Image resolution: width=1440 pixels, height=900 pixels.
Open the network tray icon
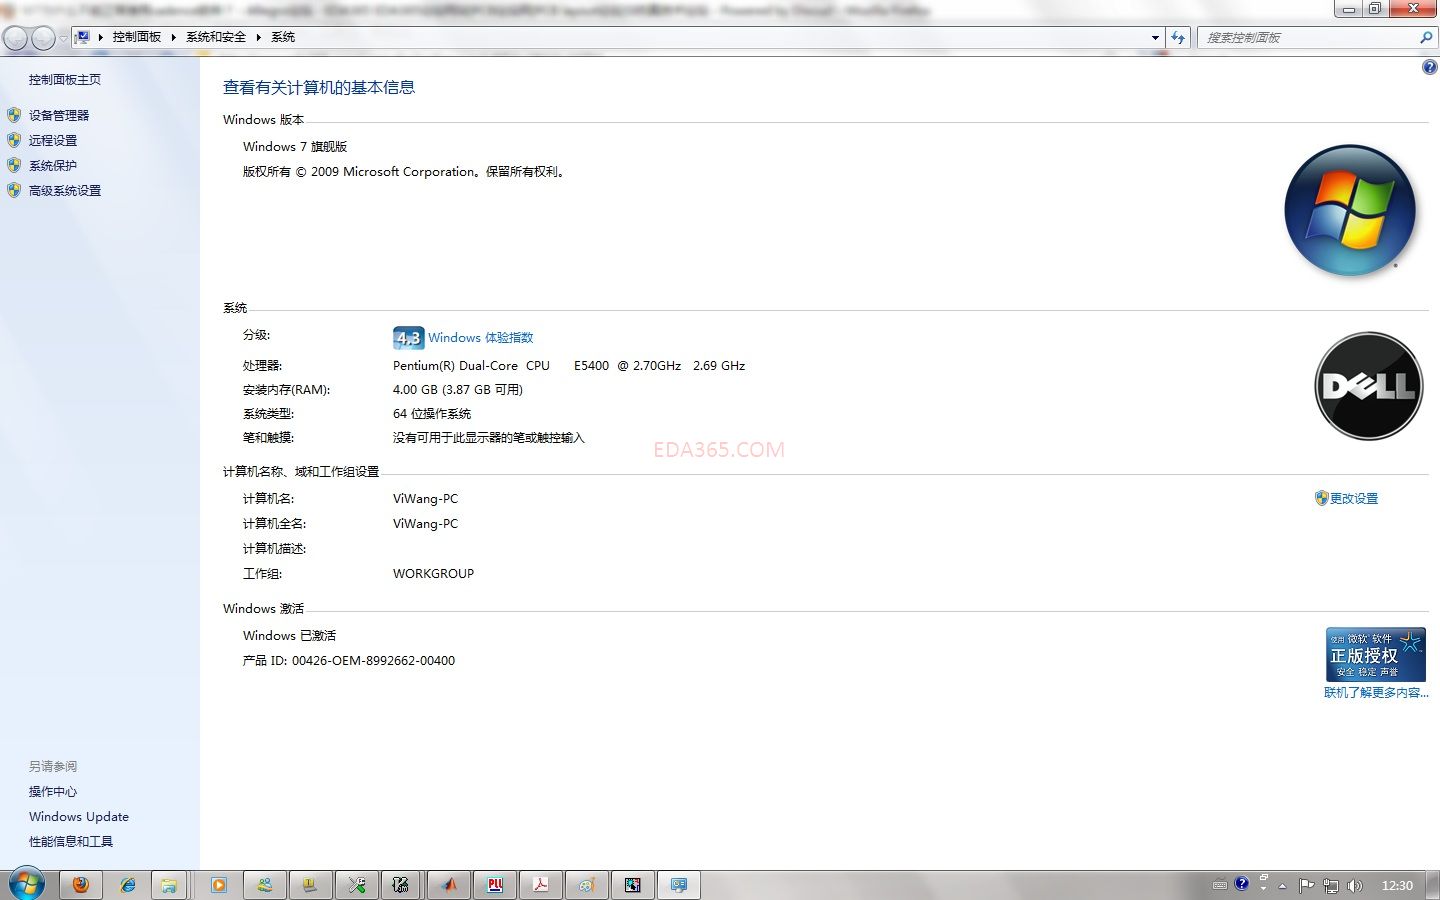tap(1331, 885)
